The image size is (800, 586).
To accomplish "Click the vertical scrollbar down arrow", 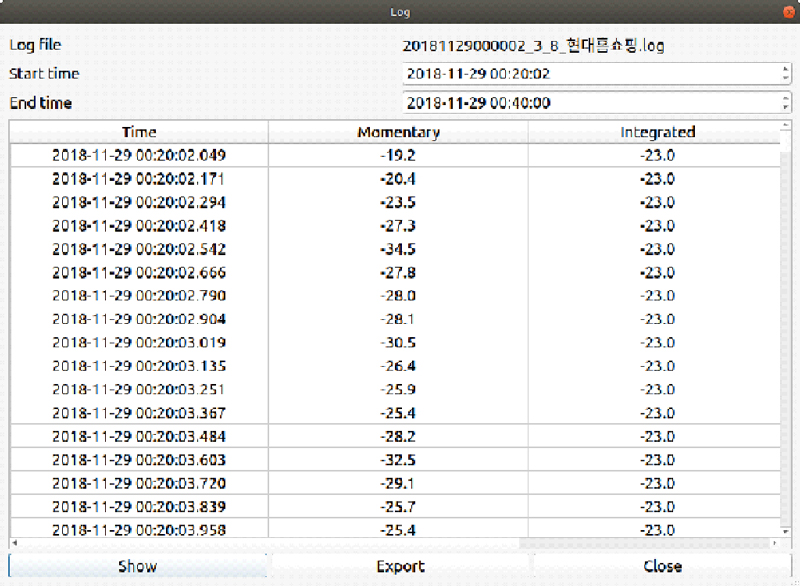I will [x=786, y=531].
